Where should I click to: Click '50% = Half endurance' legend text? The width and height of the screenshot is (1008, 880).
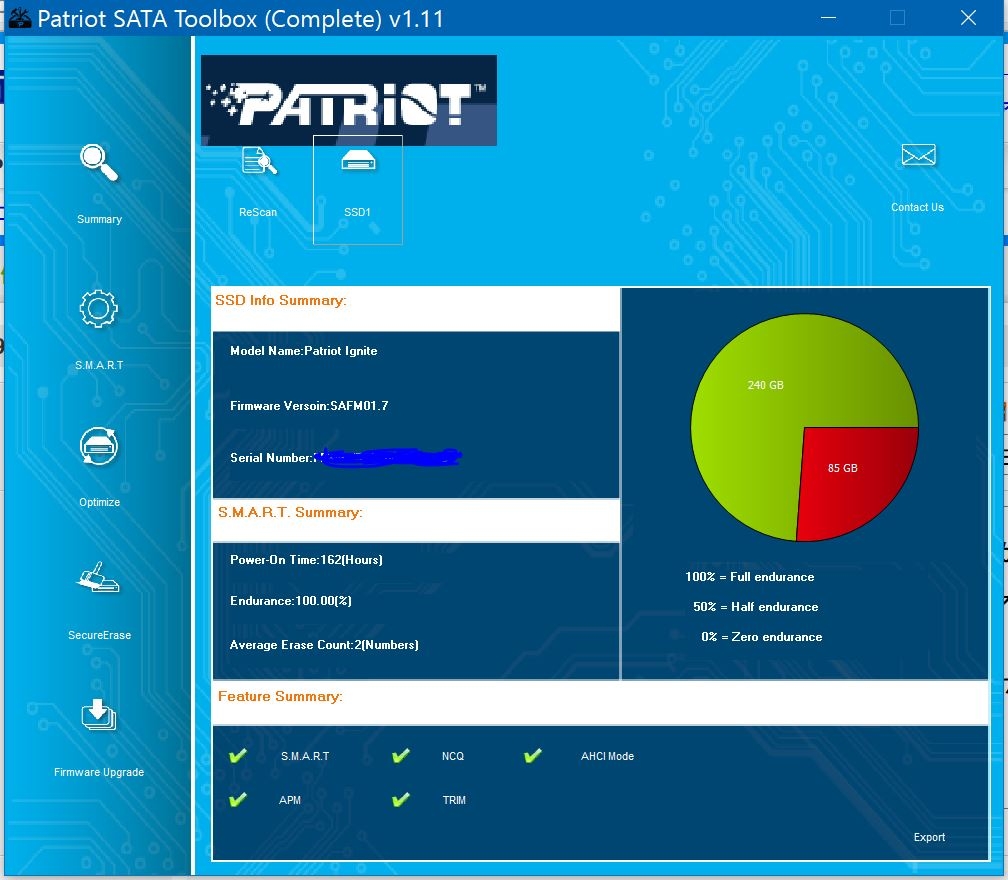click(x=755, y=607)
